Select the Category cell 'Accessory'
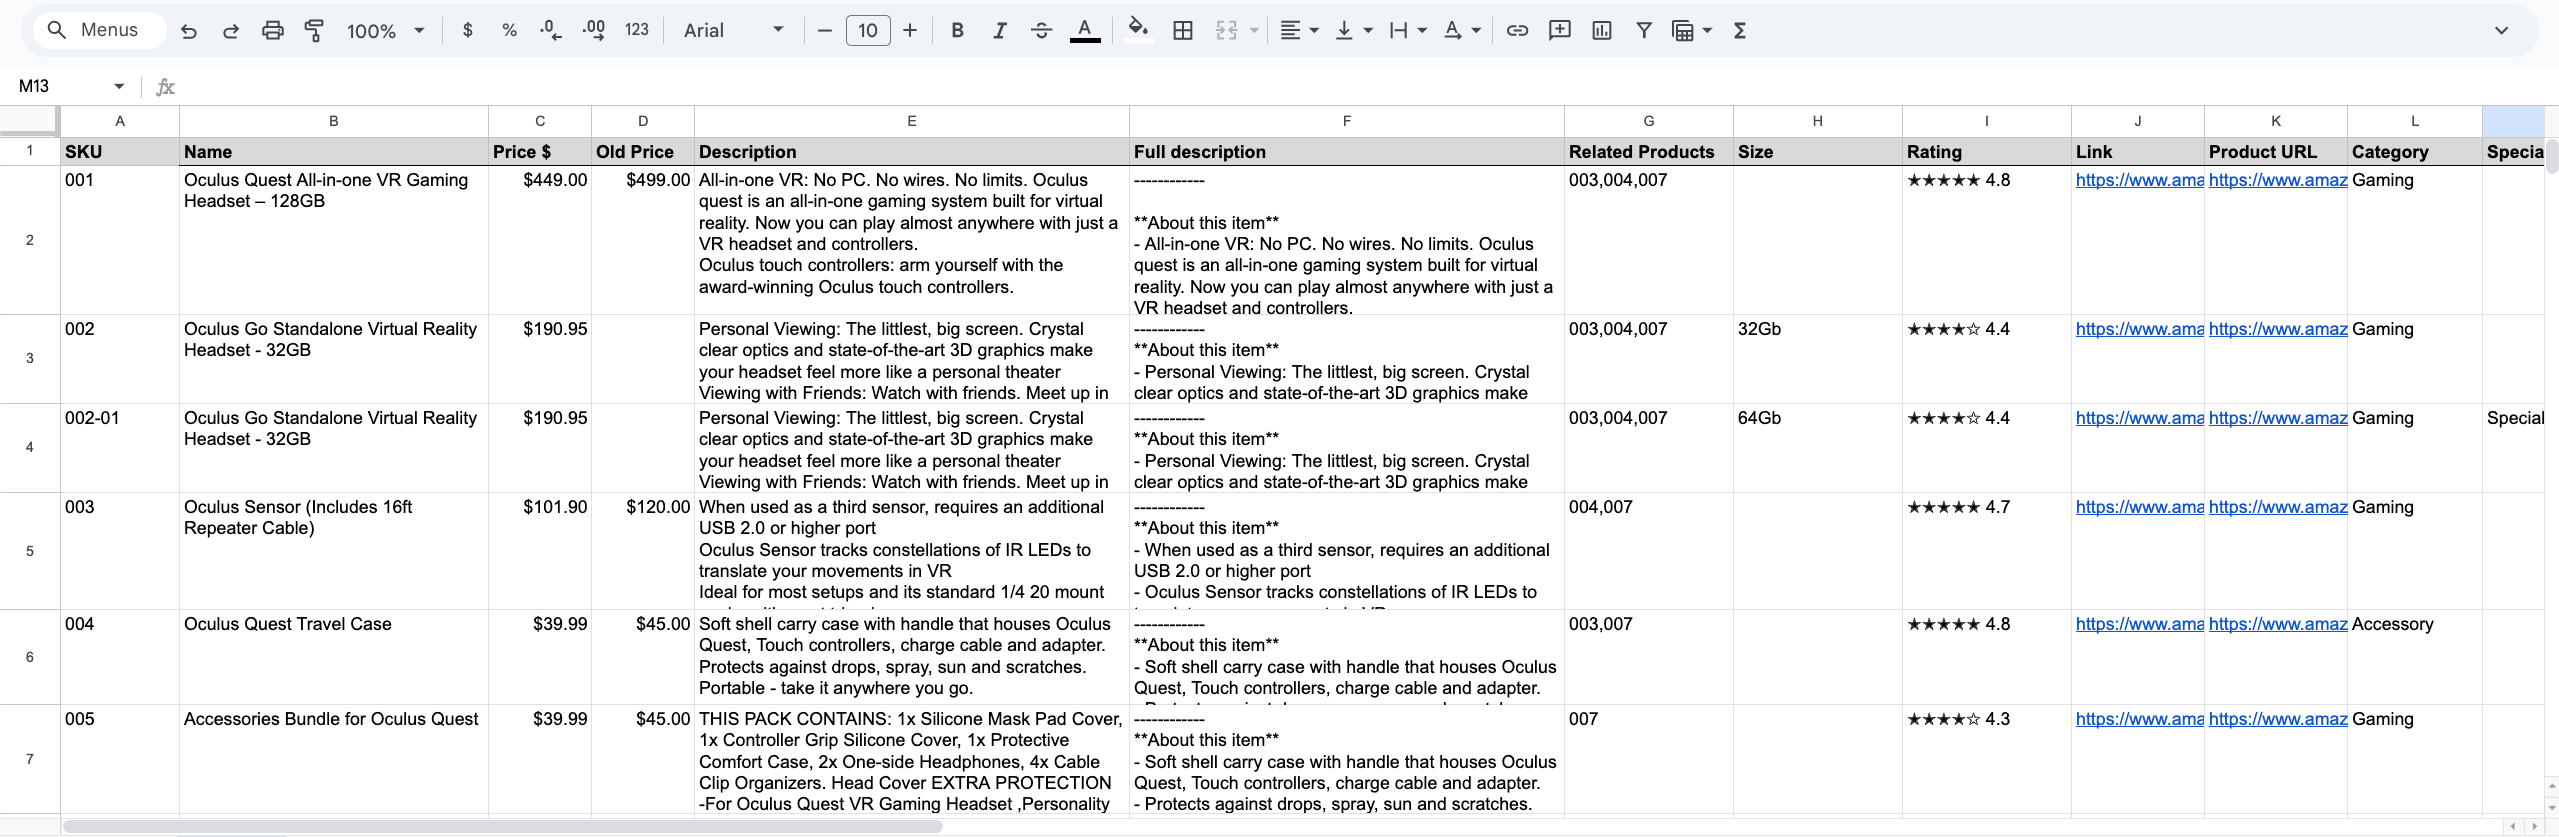 point(2415,657)
